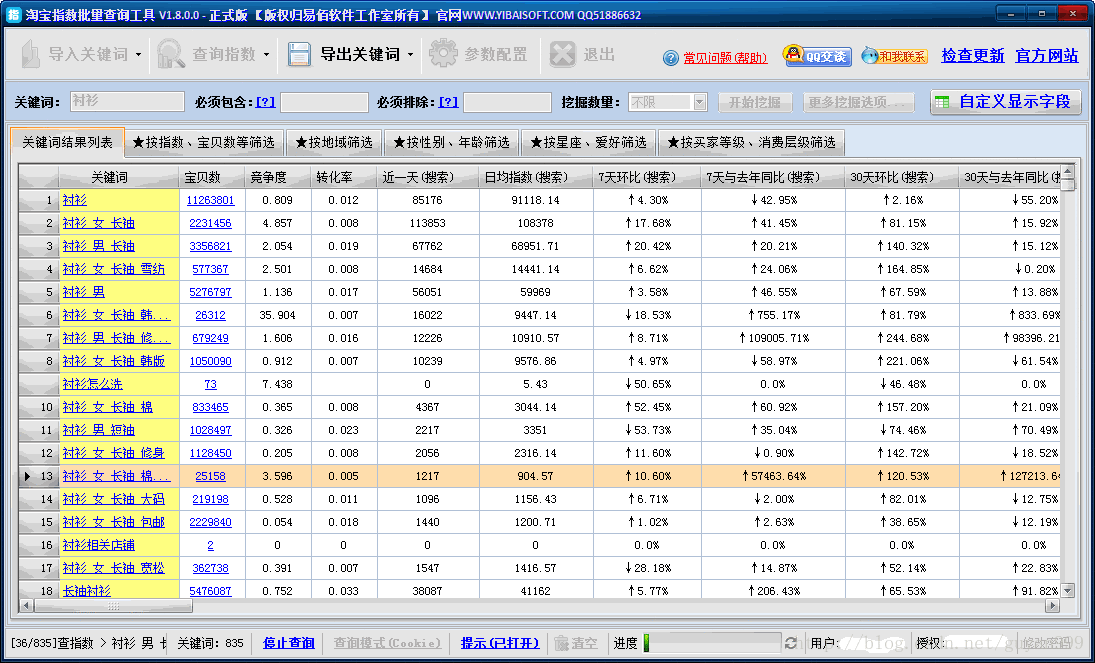Image resolution: width=1095 pixels, height=663 pixels.
Task: Click the help question-mark icon
Action: 670,58
